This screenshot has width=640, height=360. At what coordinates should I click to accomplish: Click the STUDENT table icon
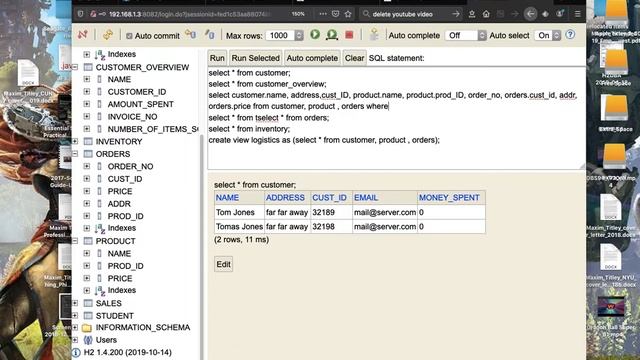click(88, 316)
